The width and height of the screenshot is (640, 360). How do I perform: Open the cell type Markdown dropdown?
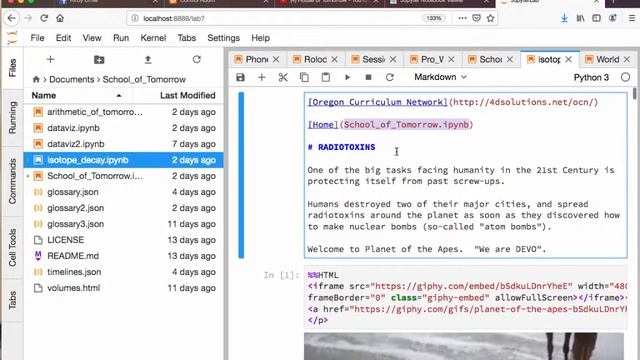pos(440,77)
